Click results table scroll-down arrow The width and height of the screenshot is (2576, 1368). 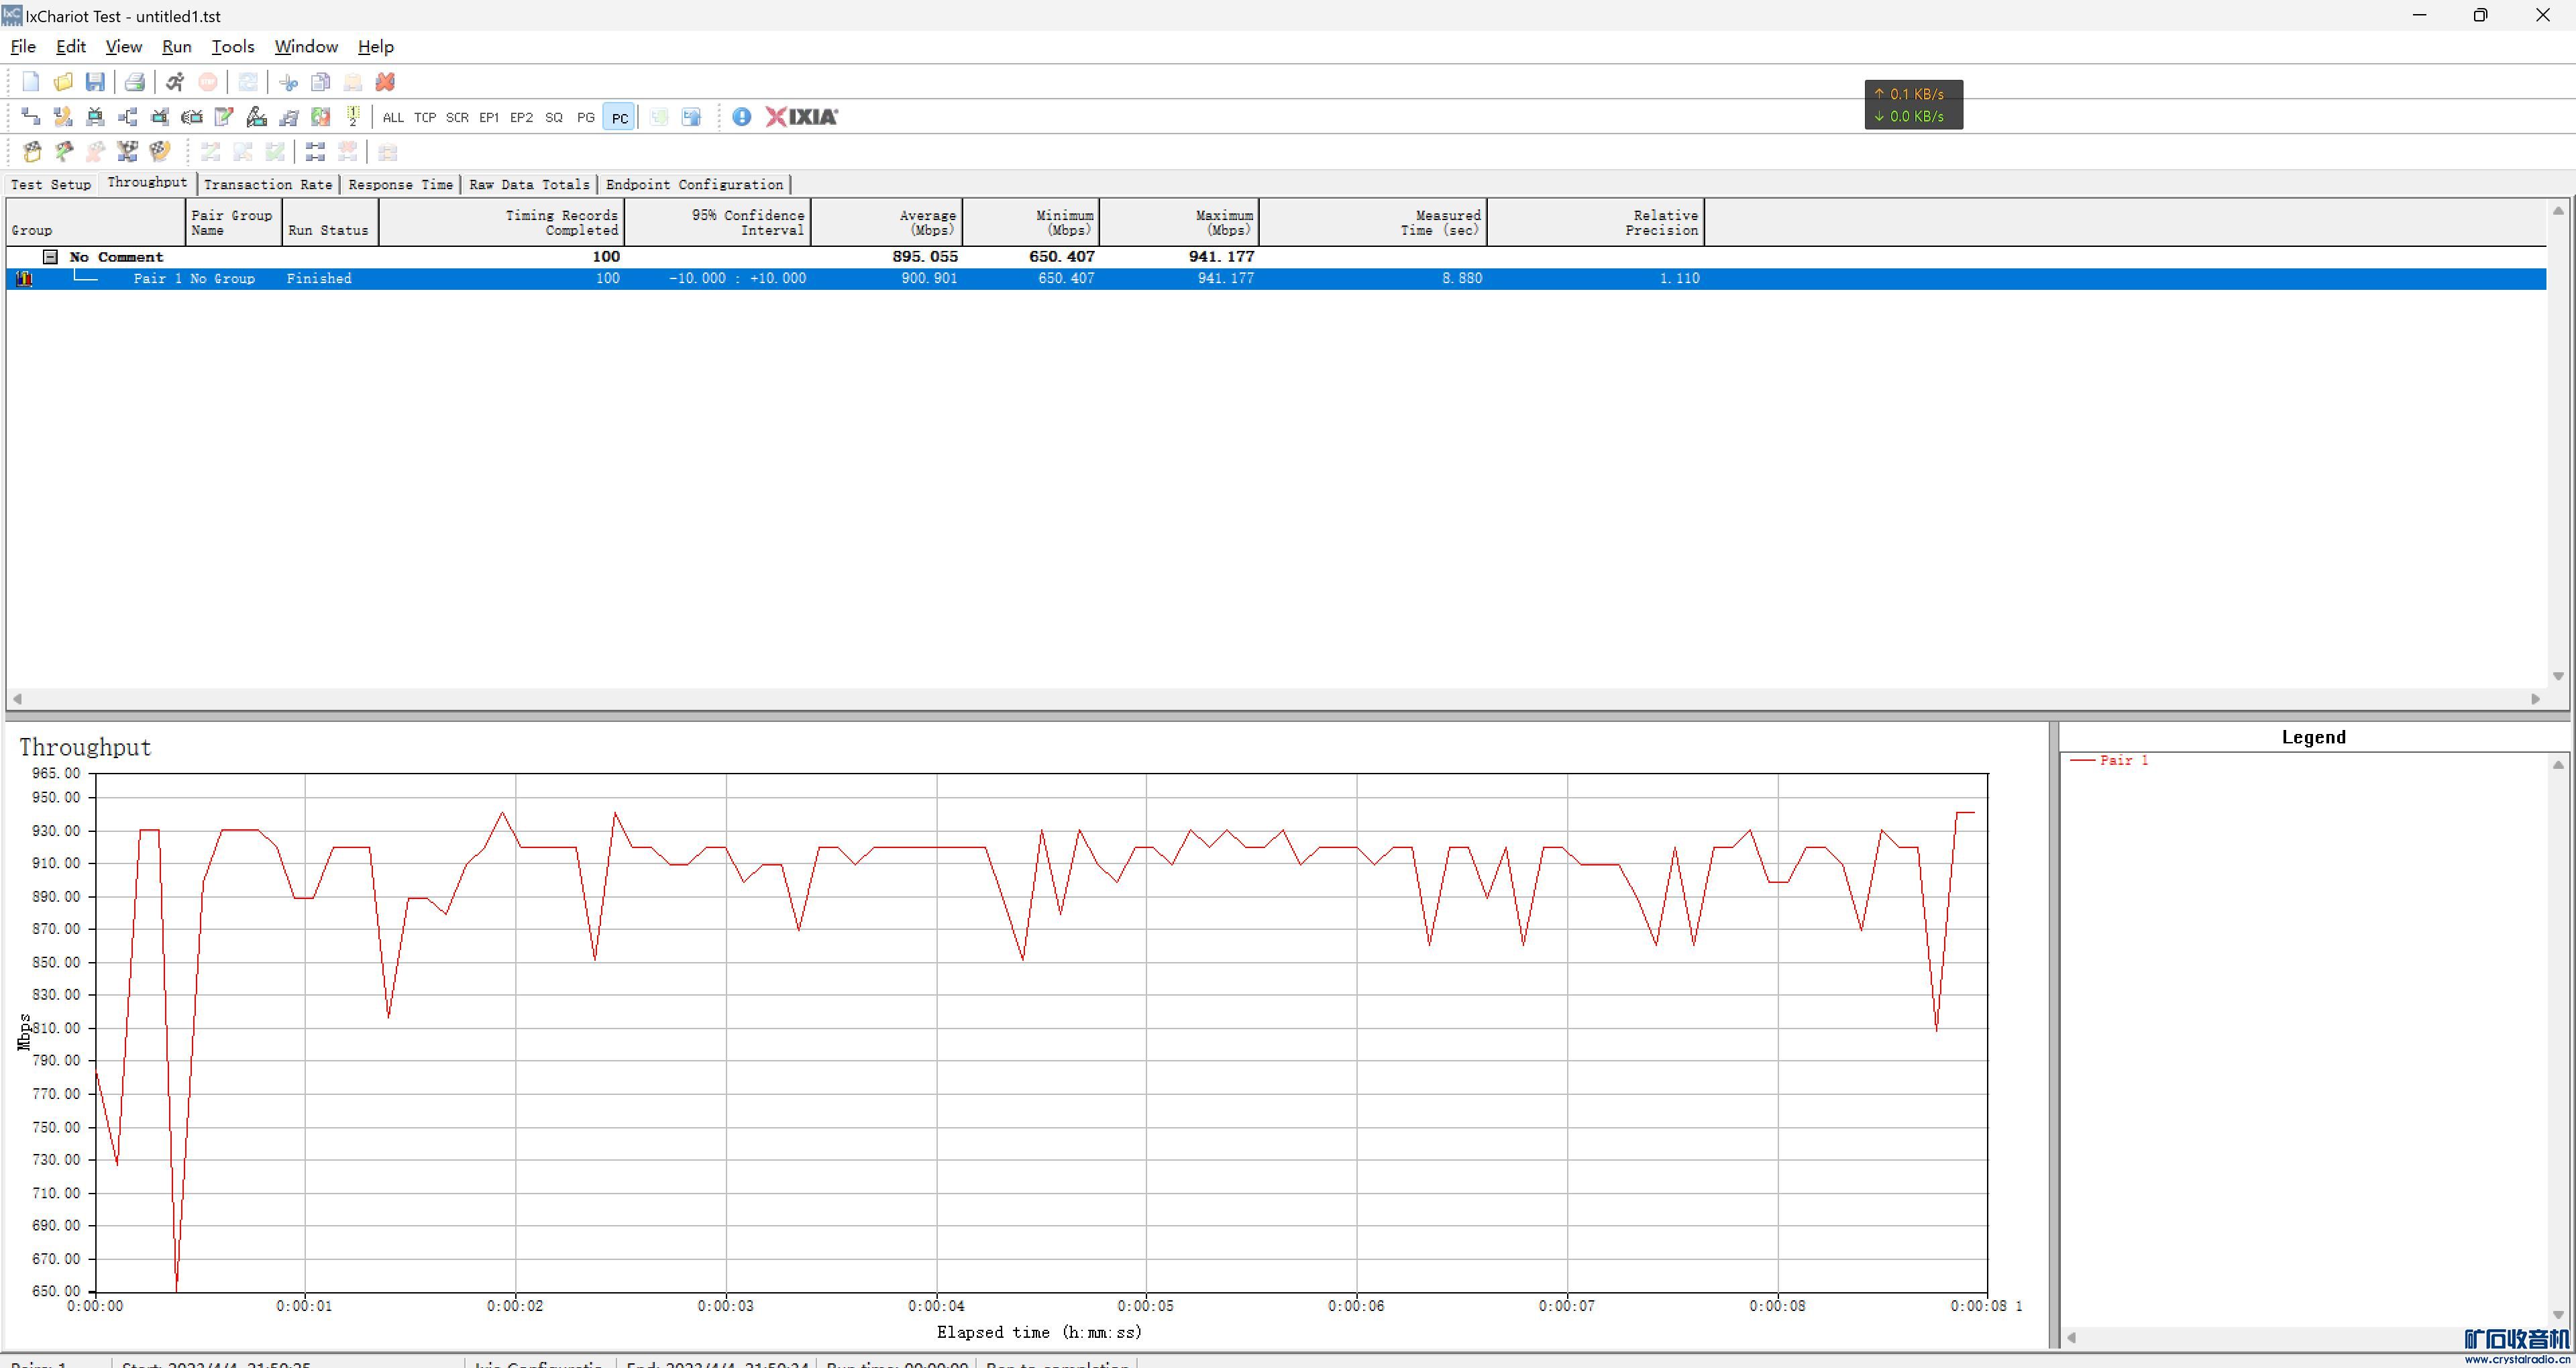2558,677
